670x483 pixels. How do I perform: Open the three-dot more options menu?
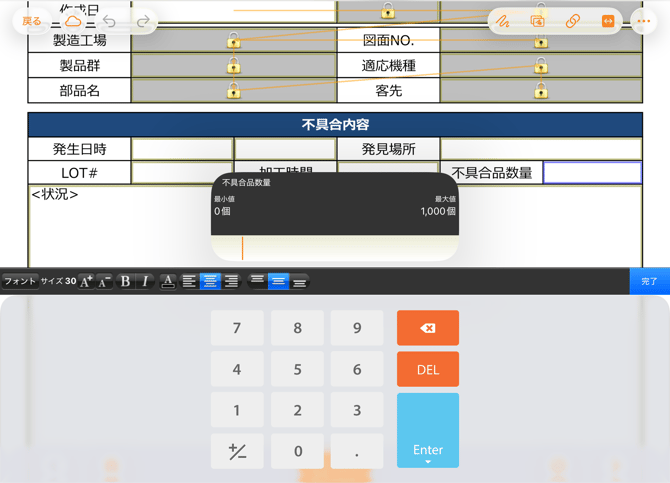[644, 21]
